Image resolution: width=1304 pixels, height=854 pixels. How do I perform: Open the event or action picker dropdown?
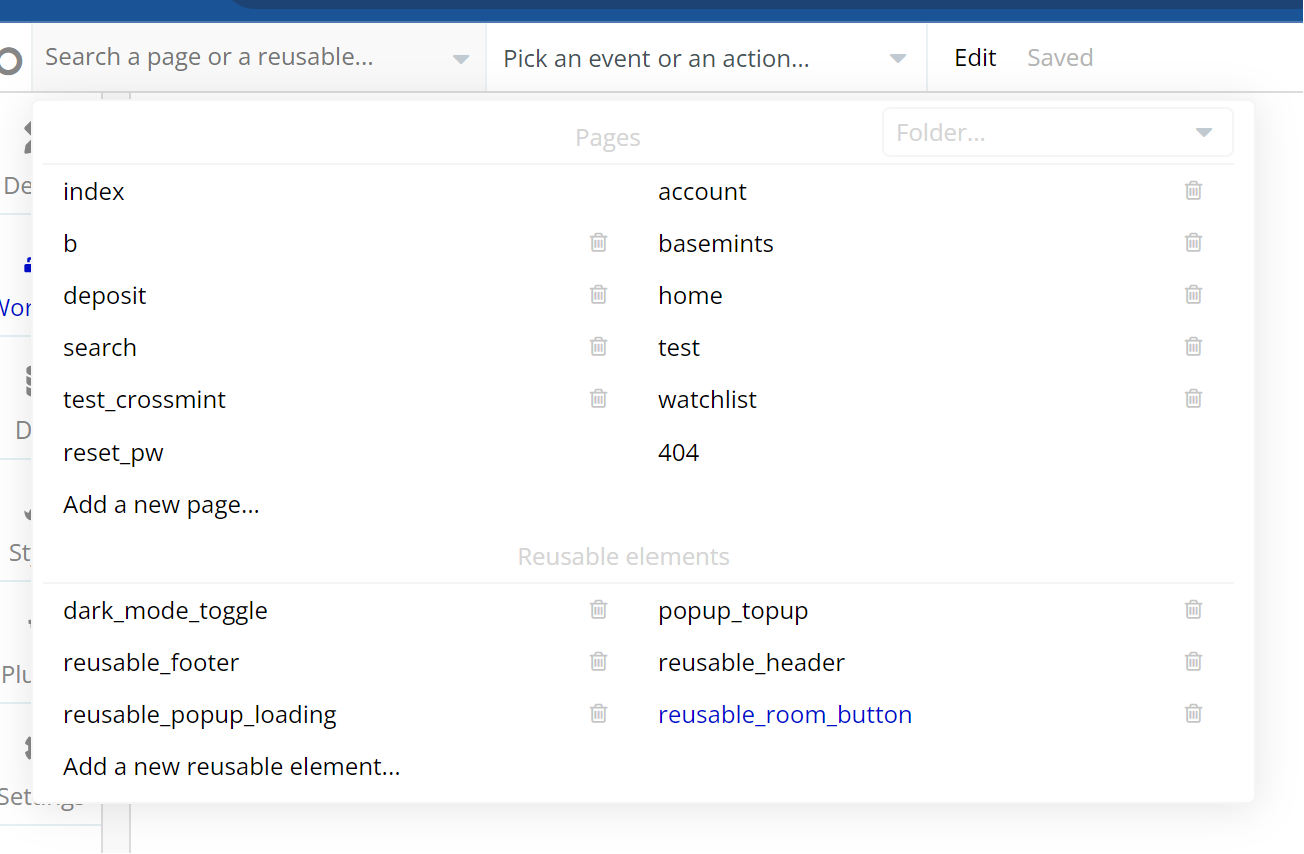tap(705, 59)
